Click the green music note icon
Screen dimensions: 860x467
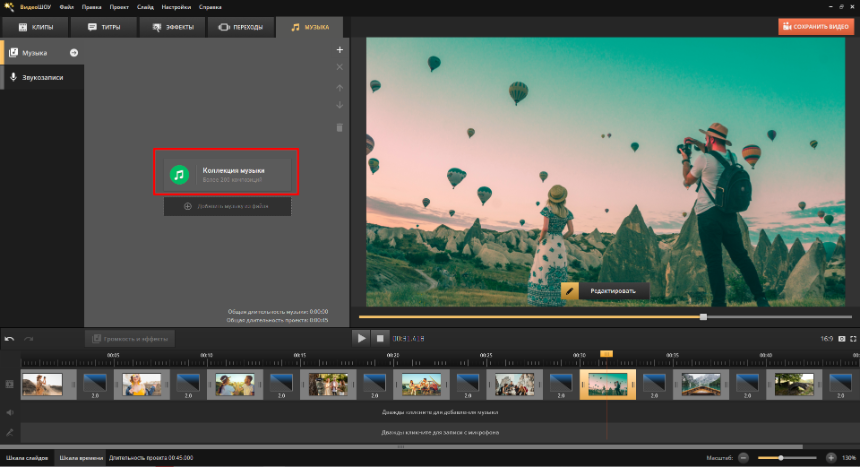[x=179, y=175]
